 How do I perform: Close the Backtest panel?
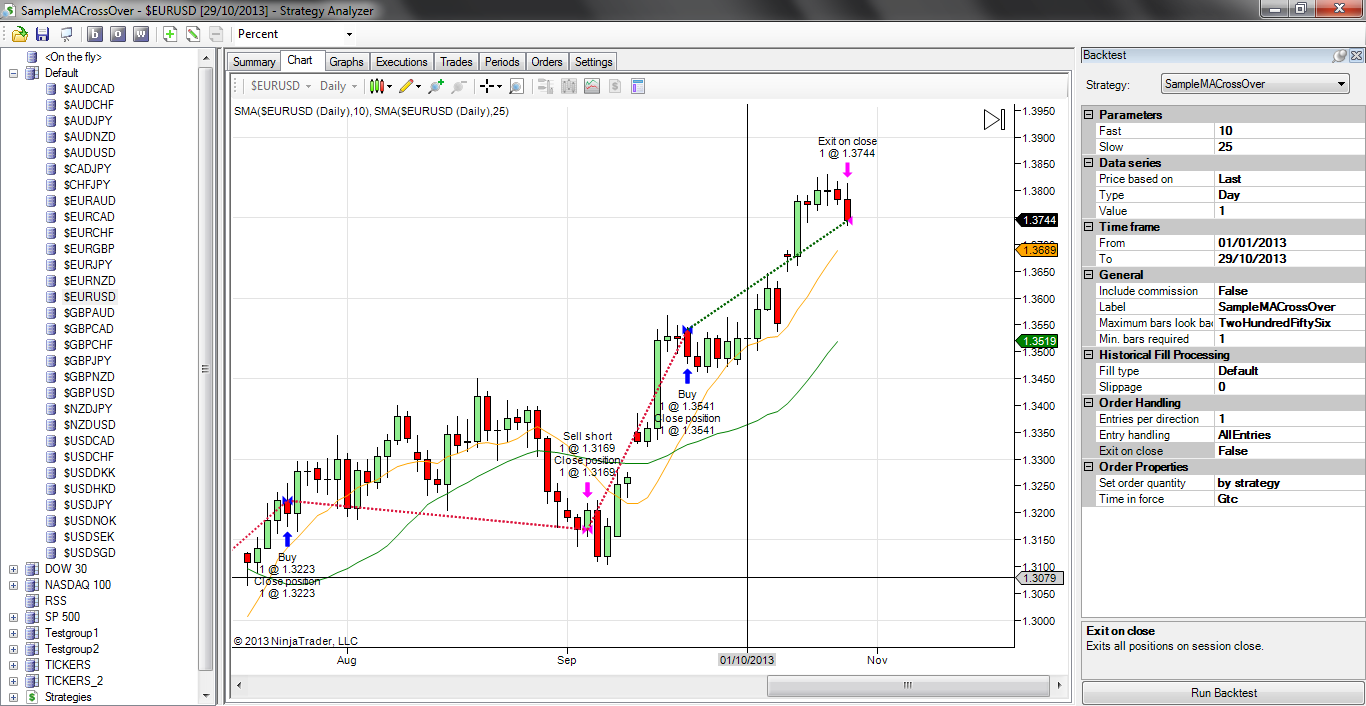coord(1354,56)
